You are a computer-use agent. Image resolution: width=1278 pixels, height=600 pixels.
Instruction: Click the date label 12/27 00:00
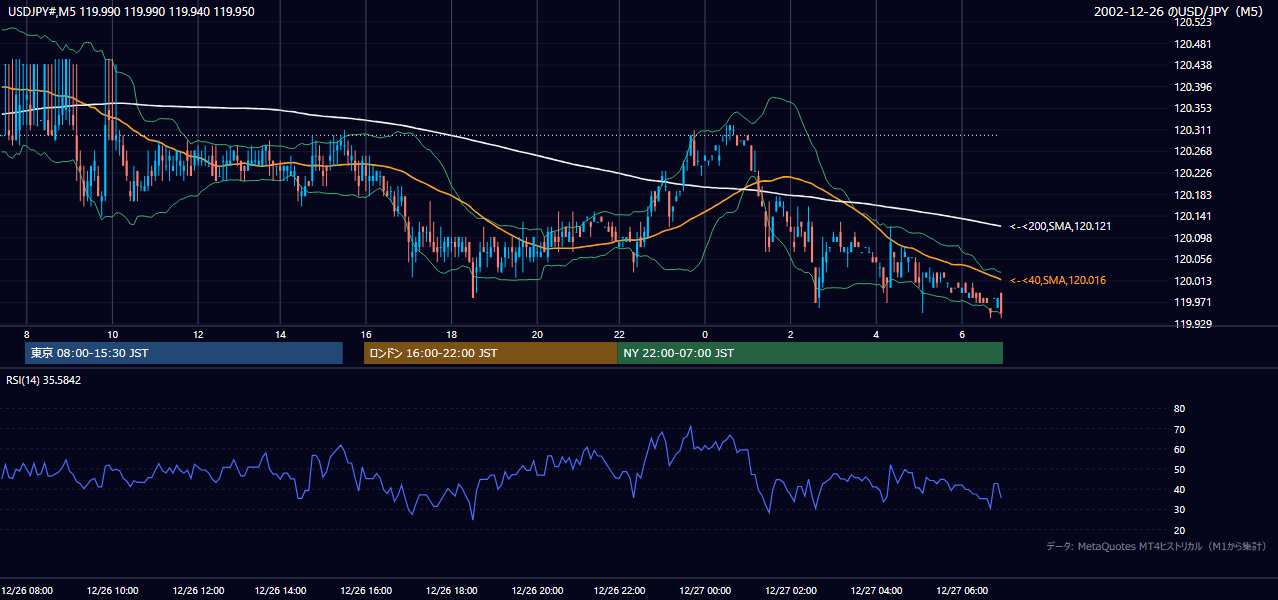706,590
